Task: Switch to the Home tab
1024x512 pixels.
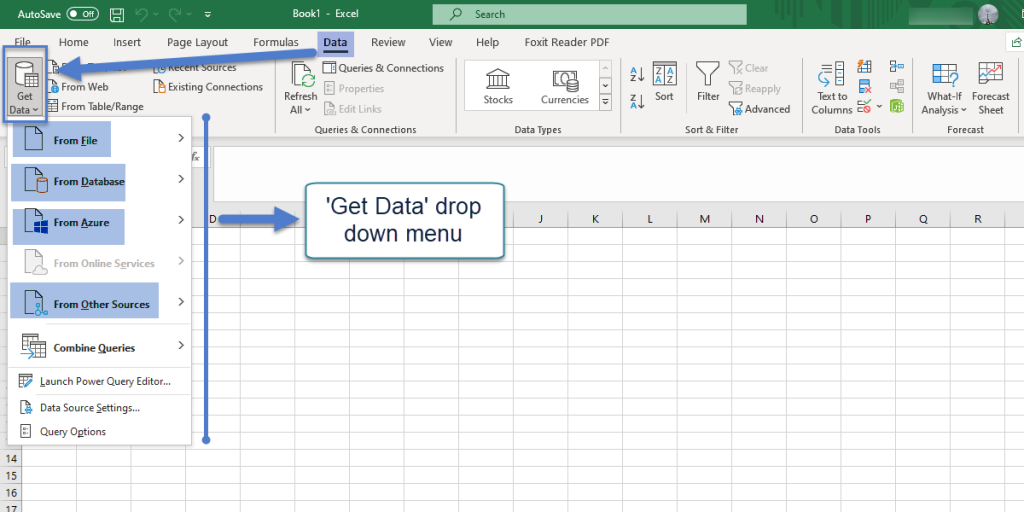Action: (x=74, y=42)
